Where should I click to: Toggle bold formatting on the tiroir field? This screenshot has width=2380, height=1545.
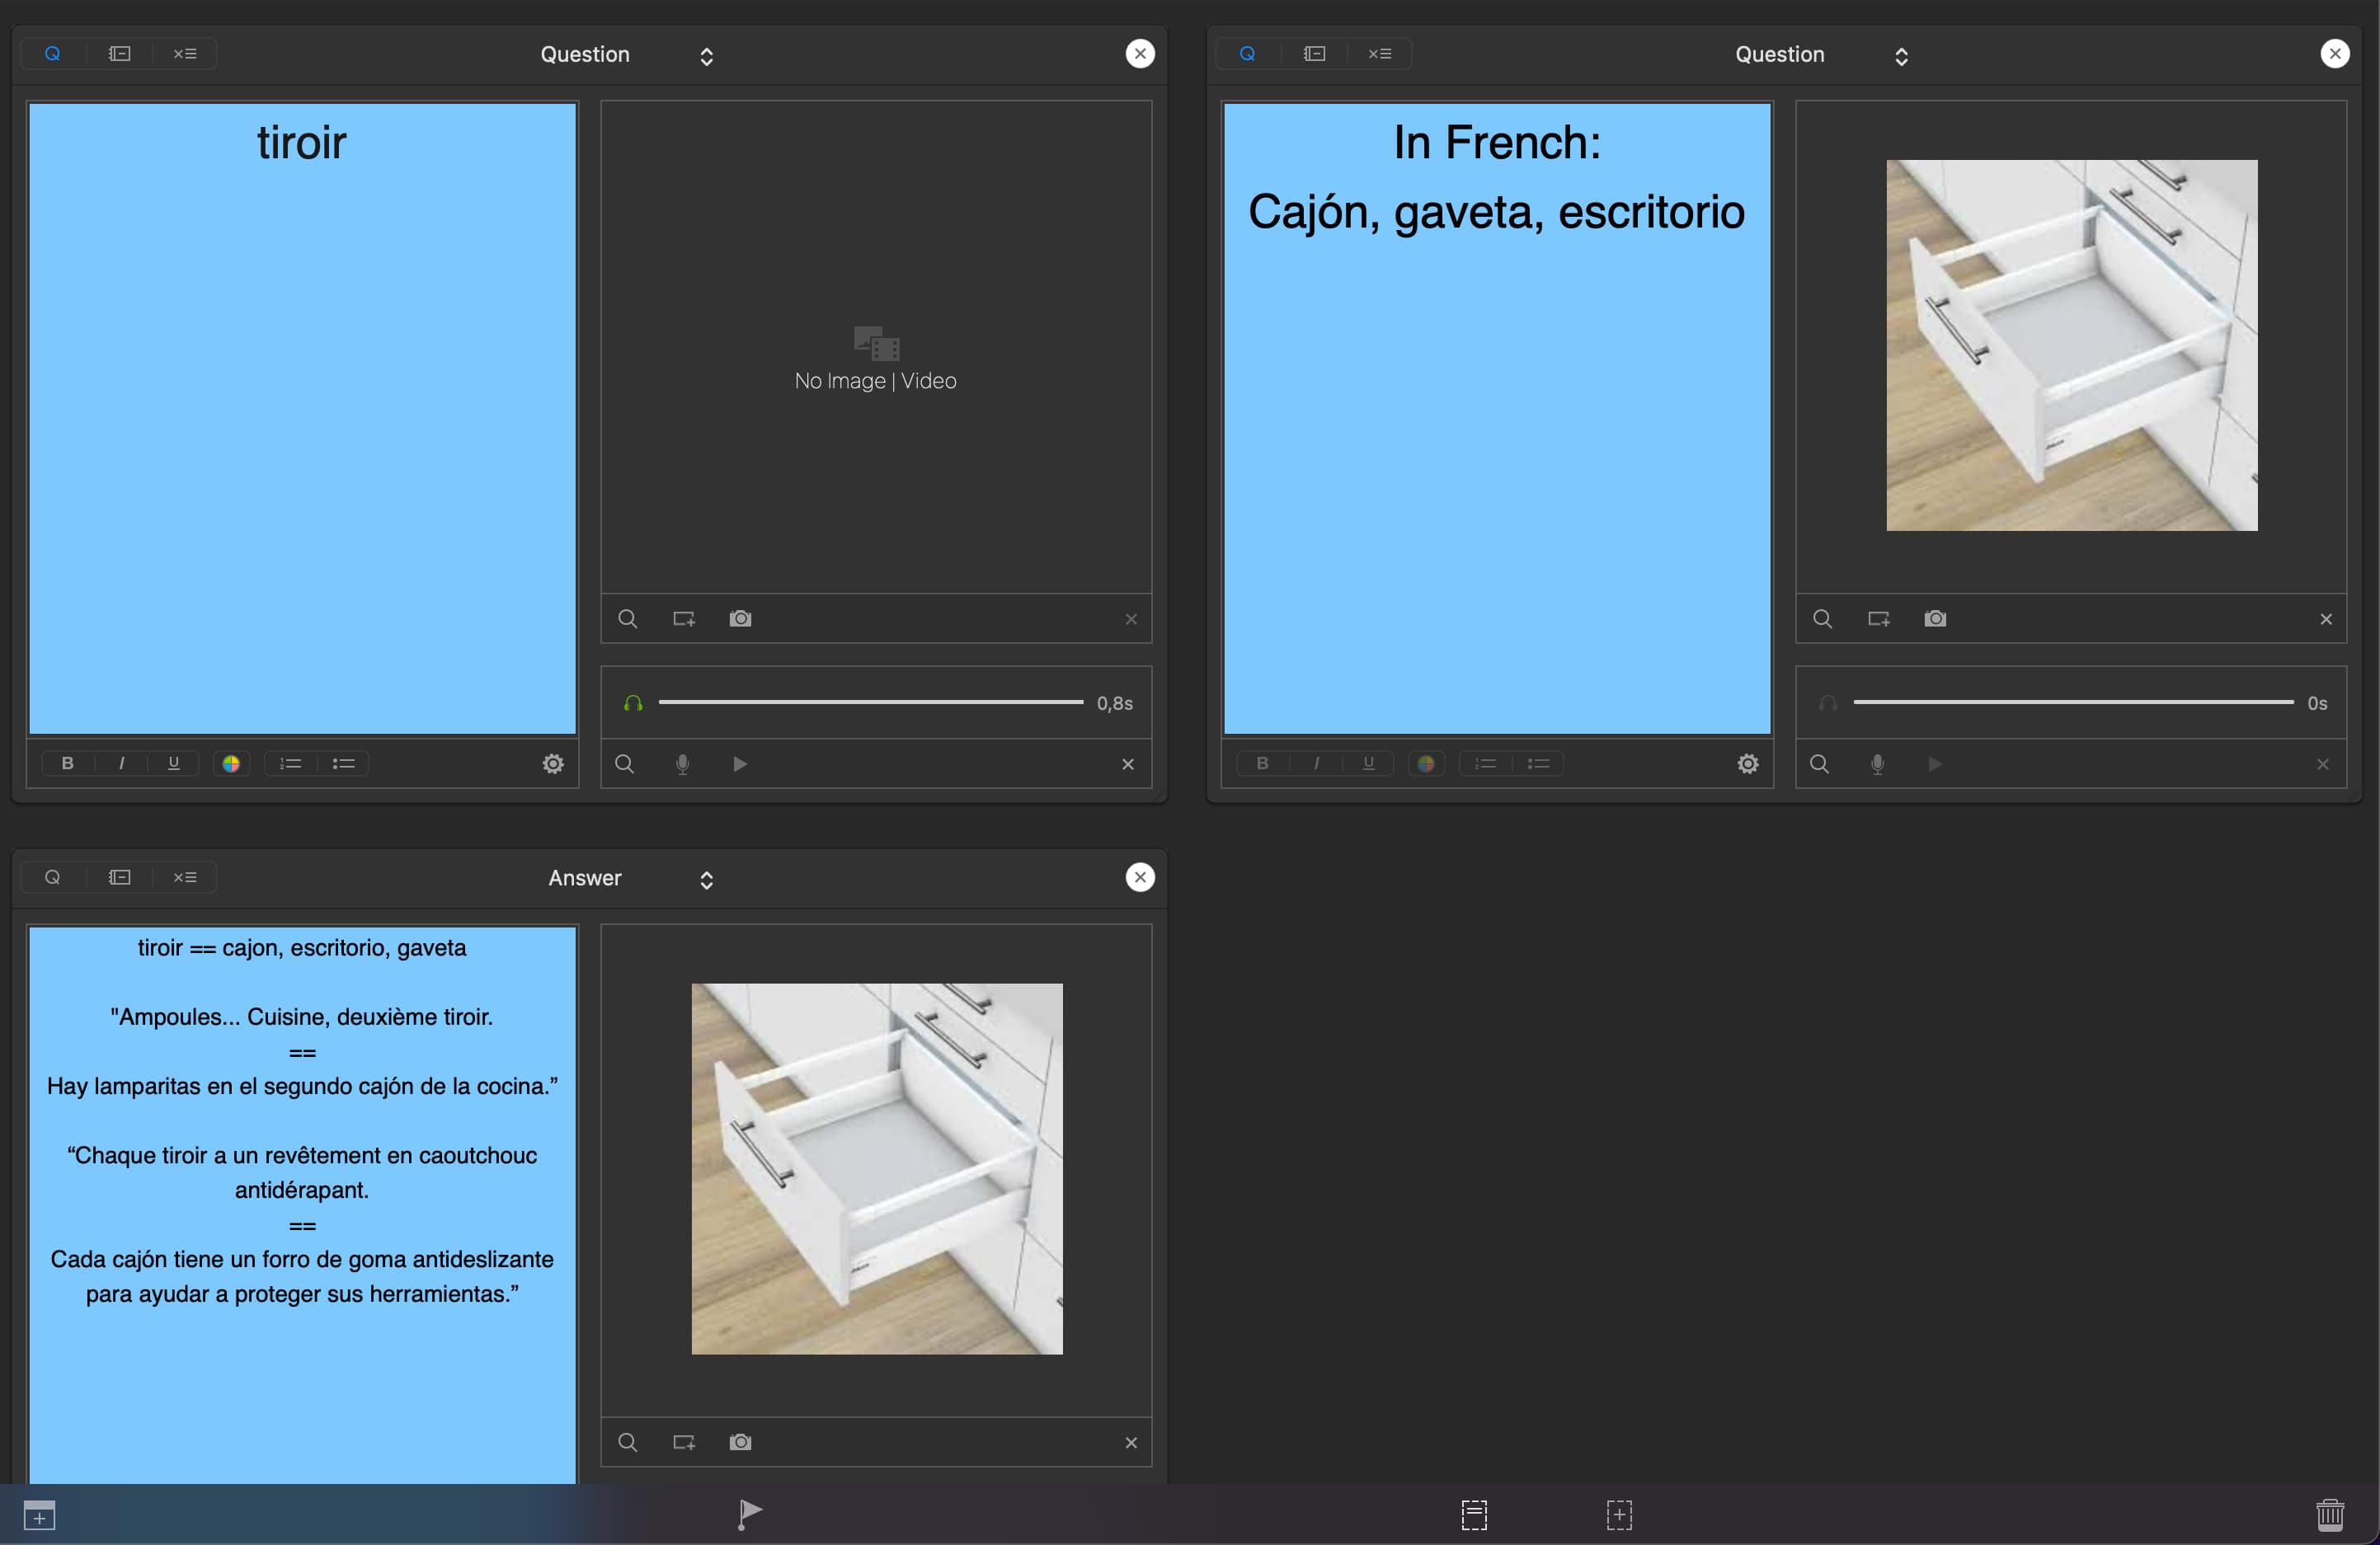pyautogui.click(x=66, y=763)
